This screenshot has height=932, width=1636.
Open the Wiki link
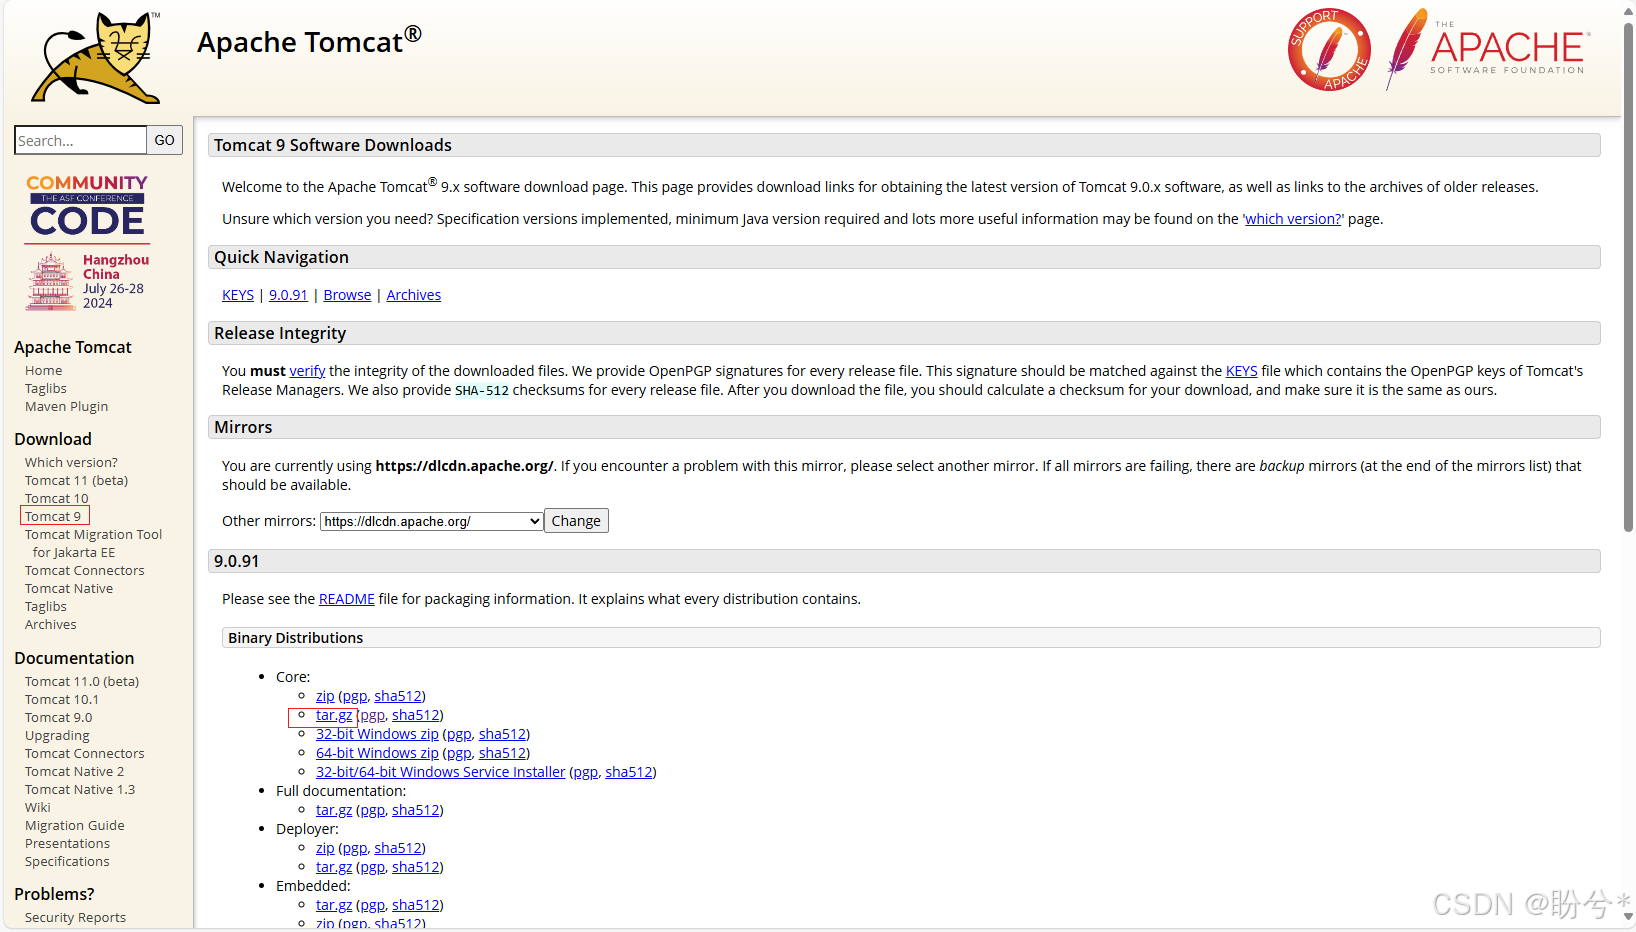[x=37, y=807]
